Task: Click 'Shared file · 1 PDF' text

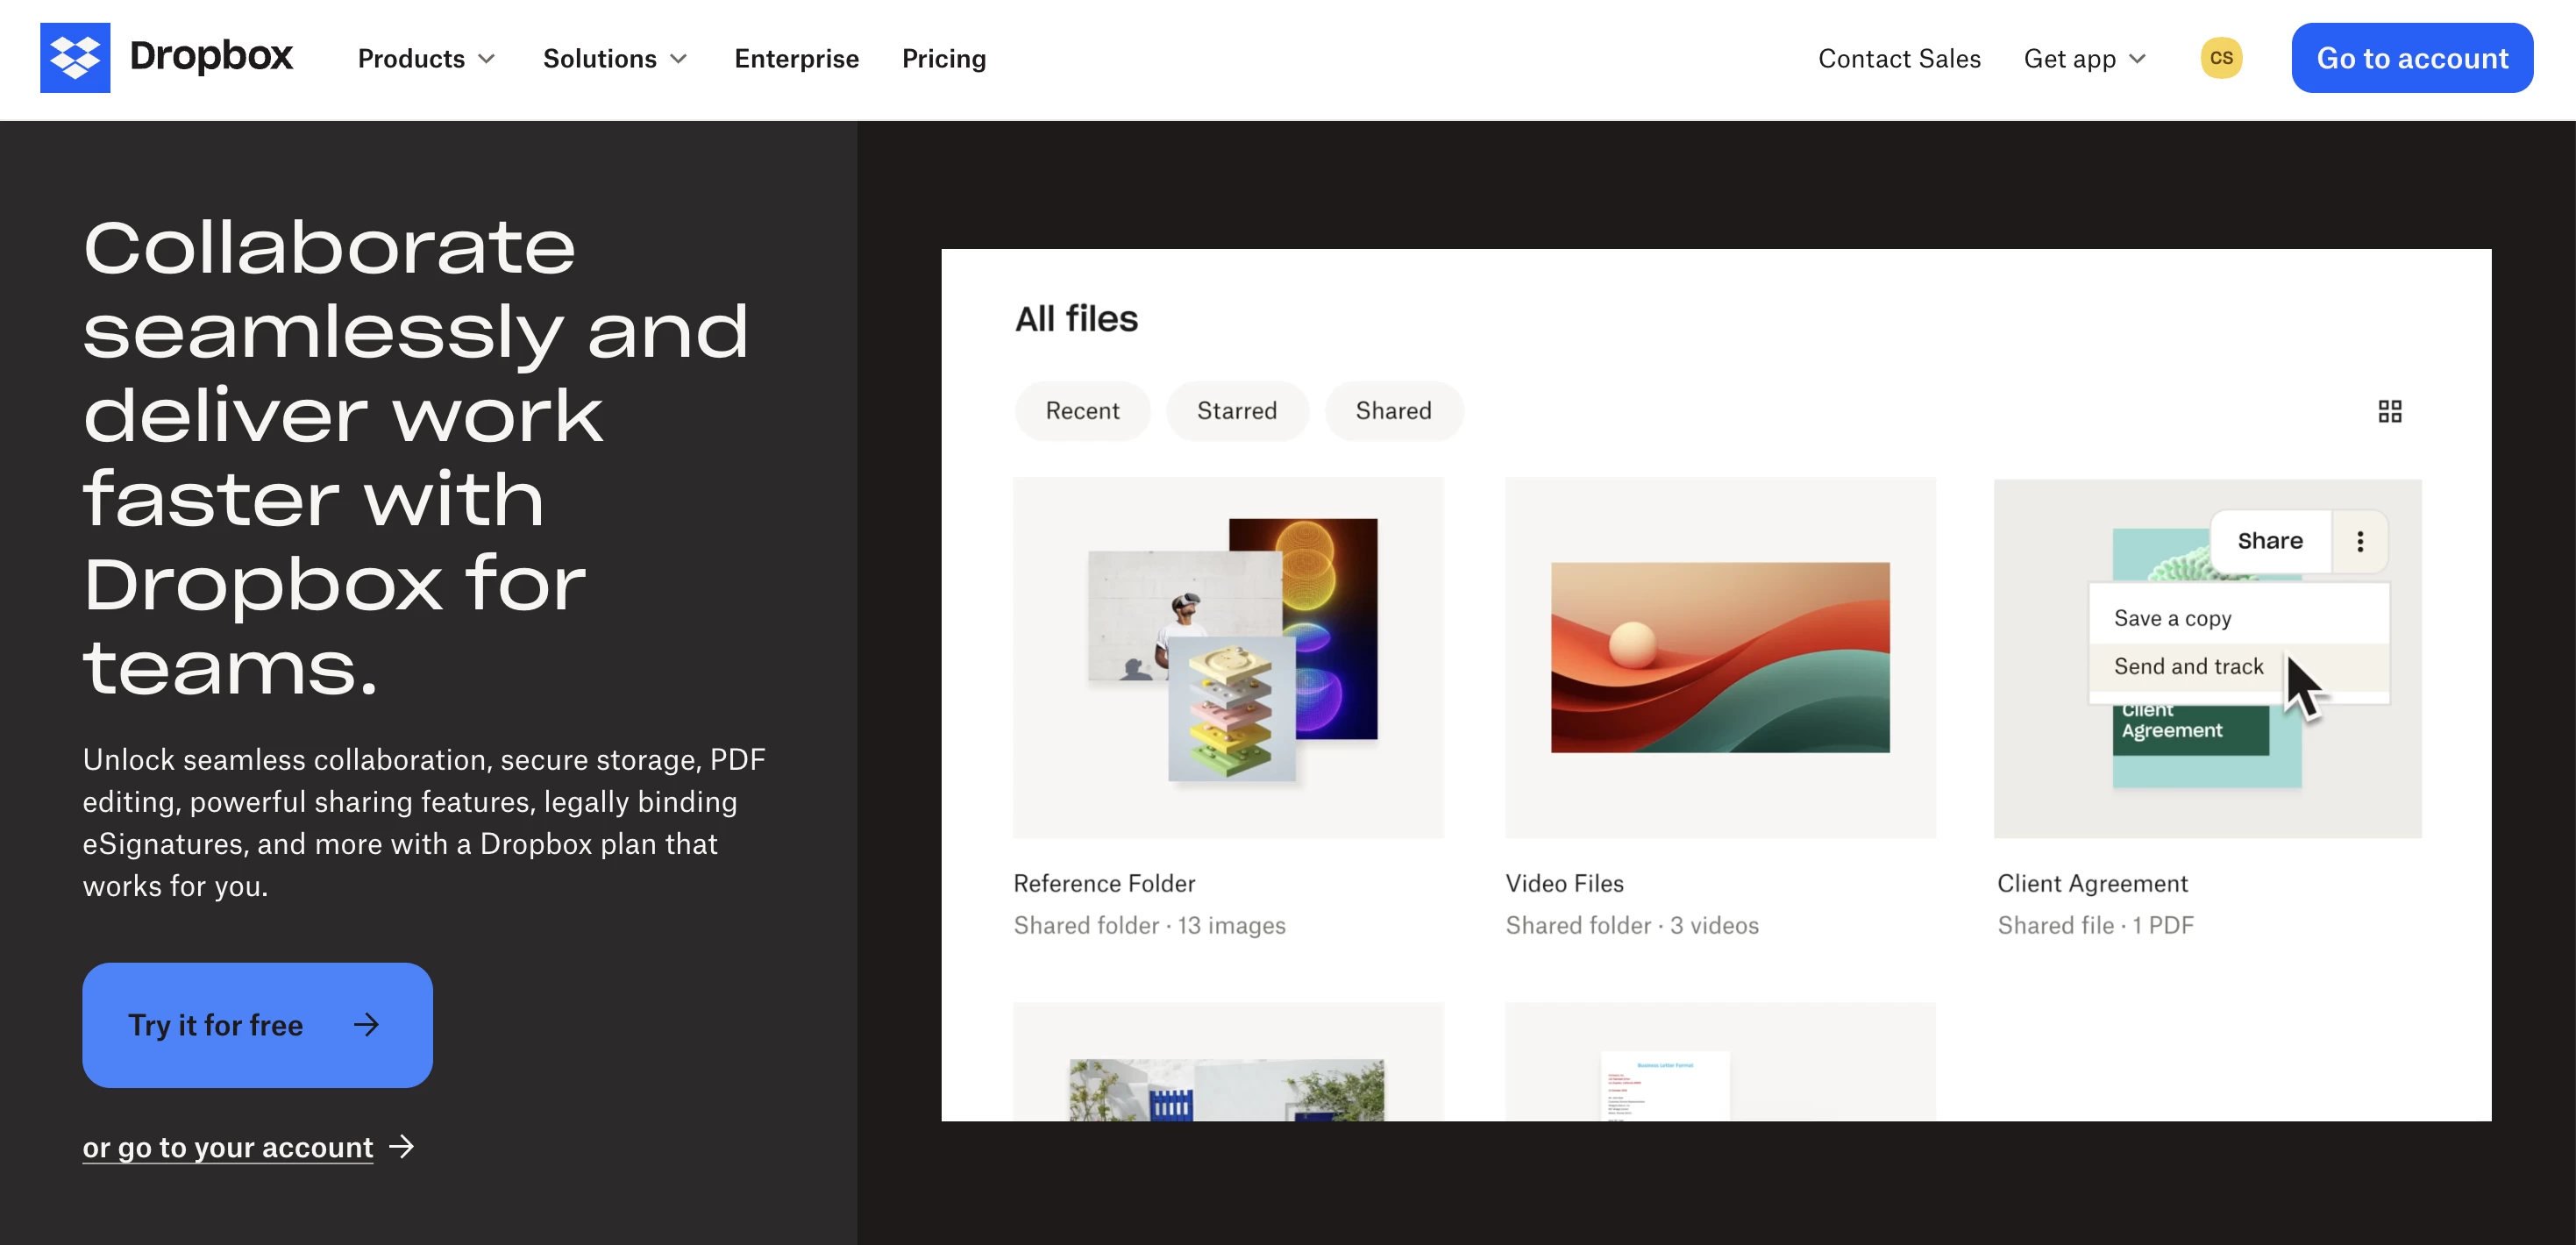Action: click(x=2095, y=925)
